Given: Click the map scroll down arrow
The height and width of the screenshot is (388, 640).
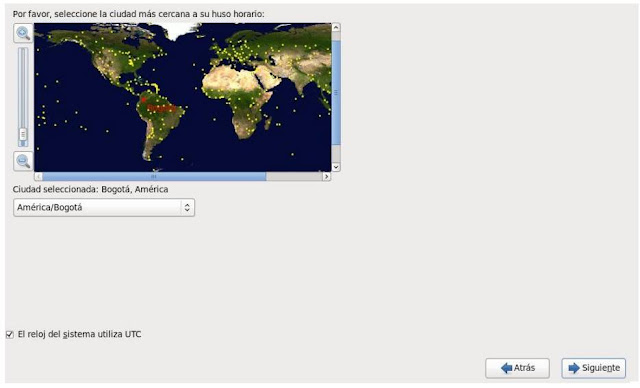Looking at the screenshot, I should [336, 167].
